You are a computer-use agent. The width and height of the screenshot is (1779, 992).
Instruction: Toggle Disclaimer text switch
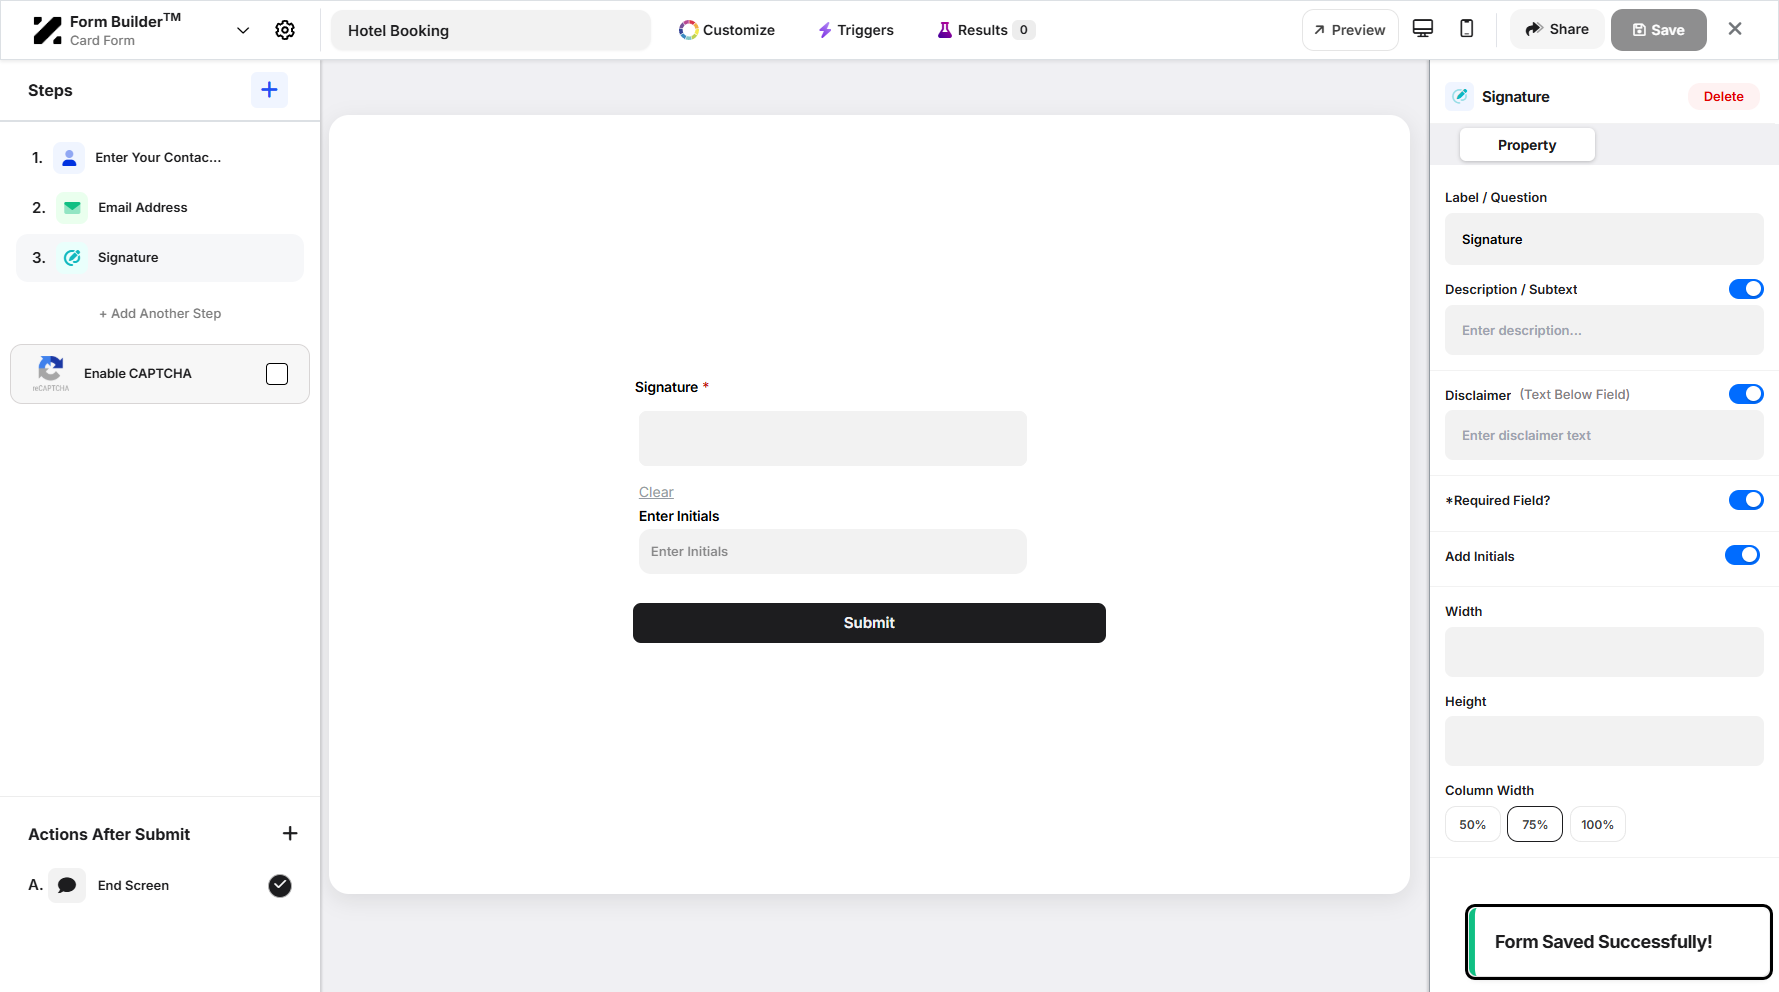(1746, 394)
